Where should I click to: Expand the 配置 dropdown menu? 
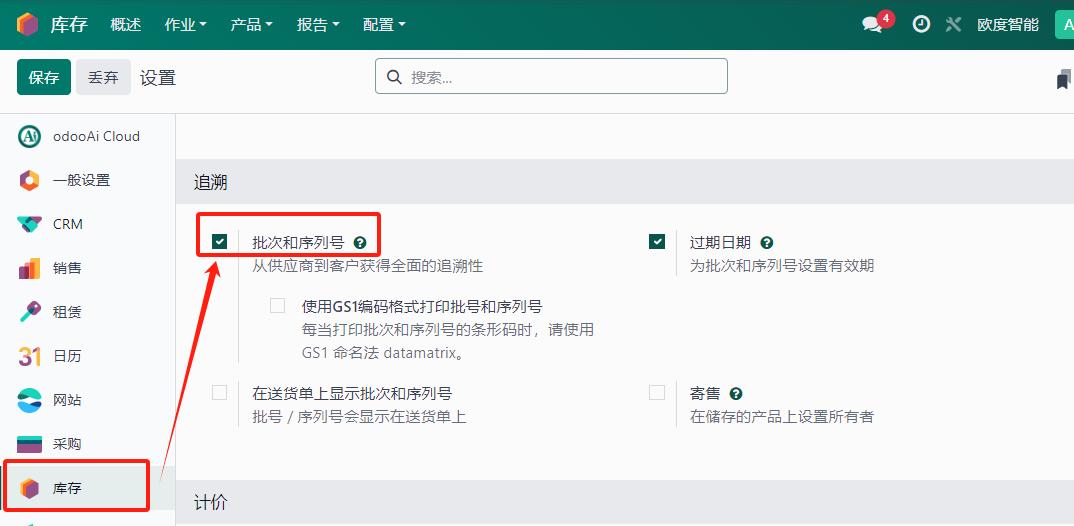click(384, 25)
